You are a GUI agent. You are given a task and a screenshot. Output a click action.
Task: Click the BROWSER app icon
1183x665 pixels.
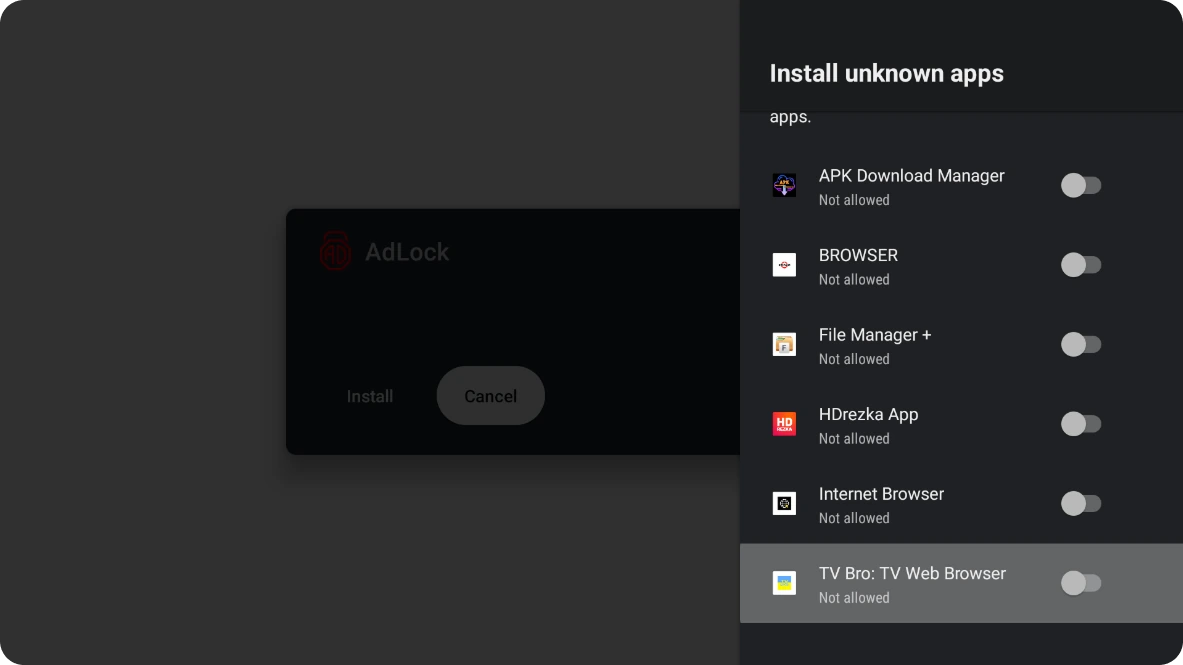pyautogui.click(x=784, y=265)
